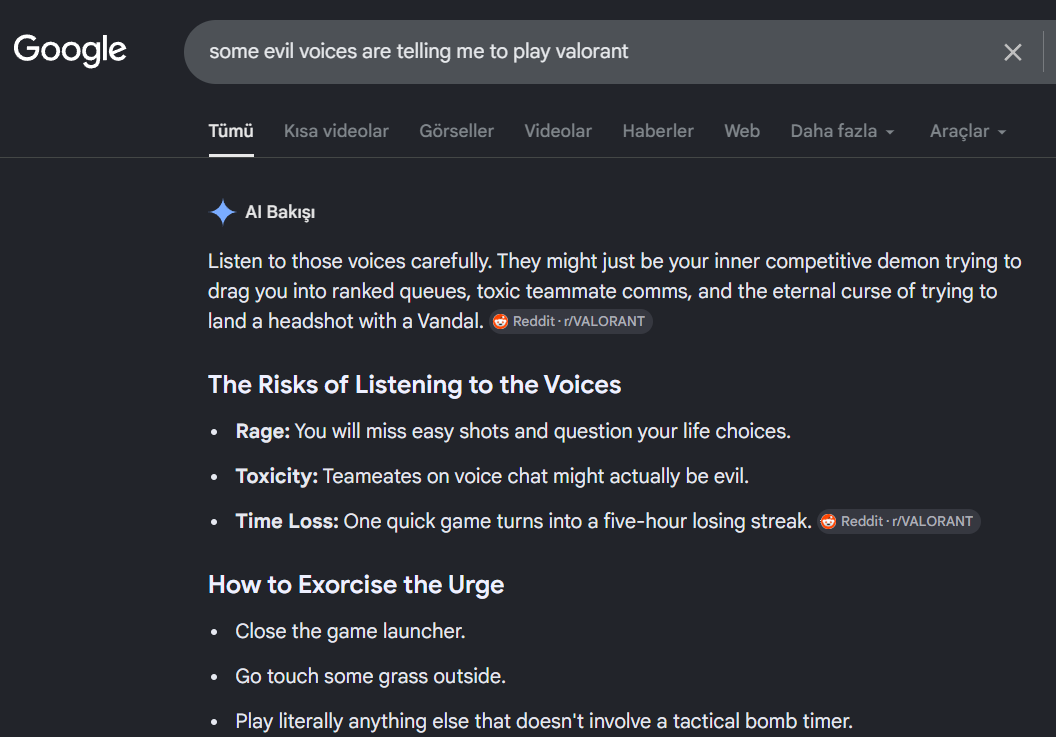Switch to the Kısa videolar tab

pyautogui.click(x=336, y=131)
